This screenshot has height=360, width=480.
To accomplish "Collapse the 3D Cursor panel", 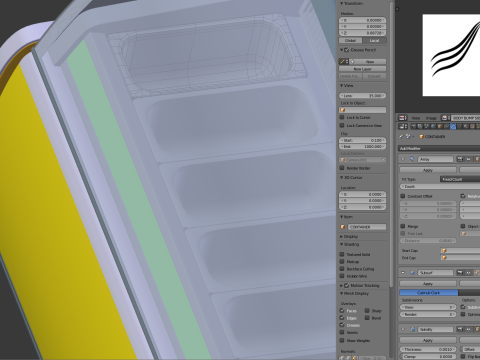I will point(342,178).
